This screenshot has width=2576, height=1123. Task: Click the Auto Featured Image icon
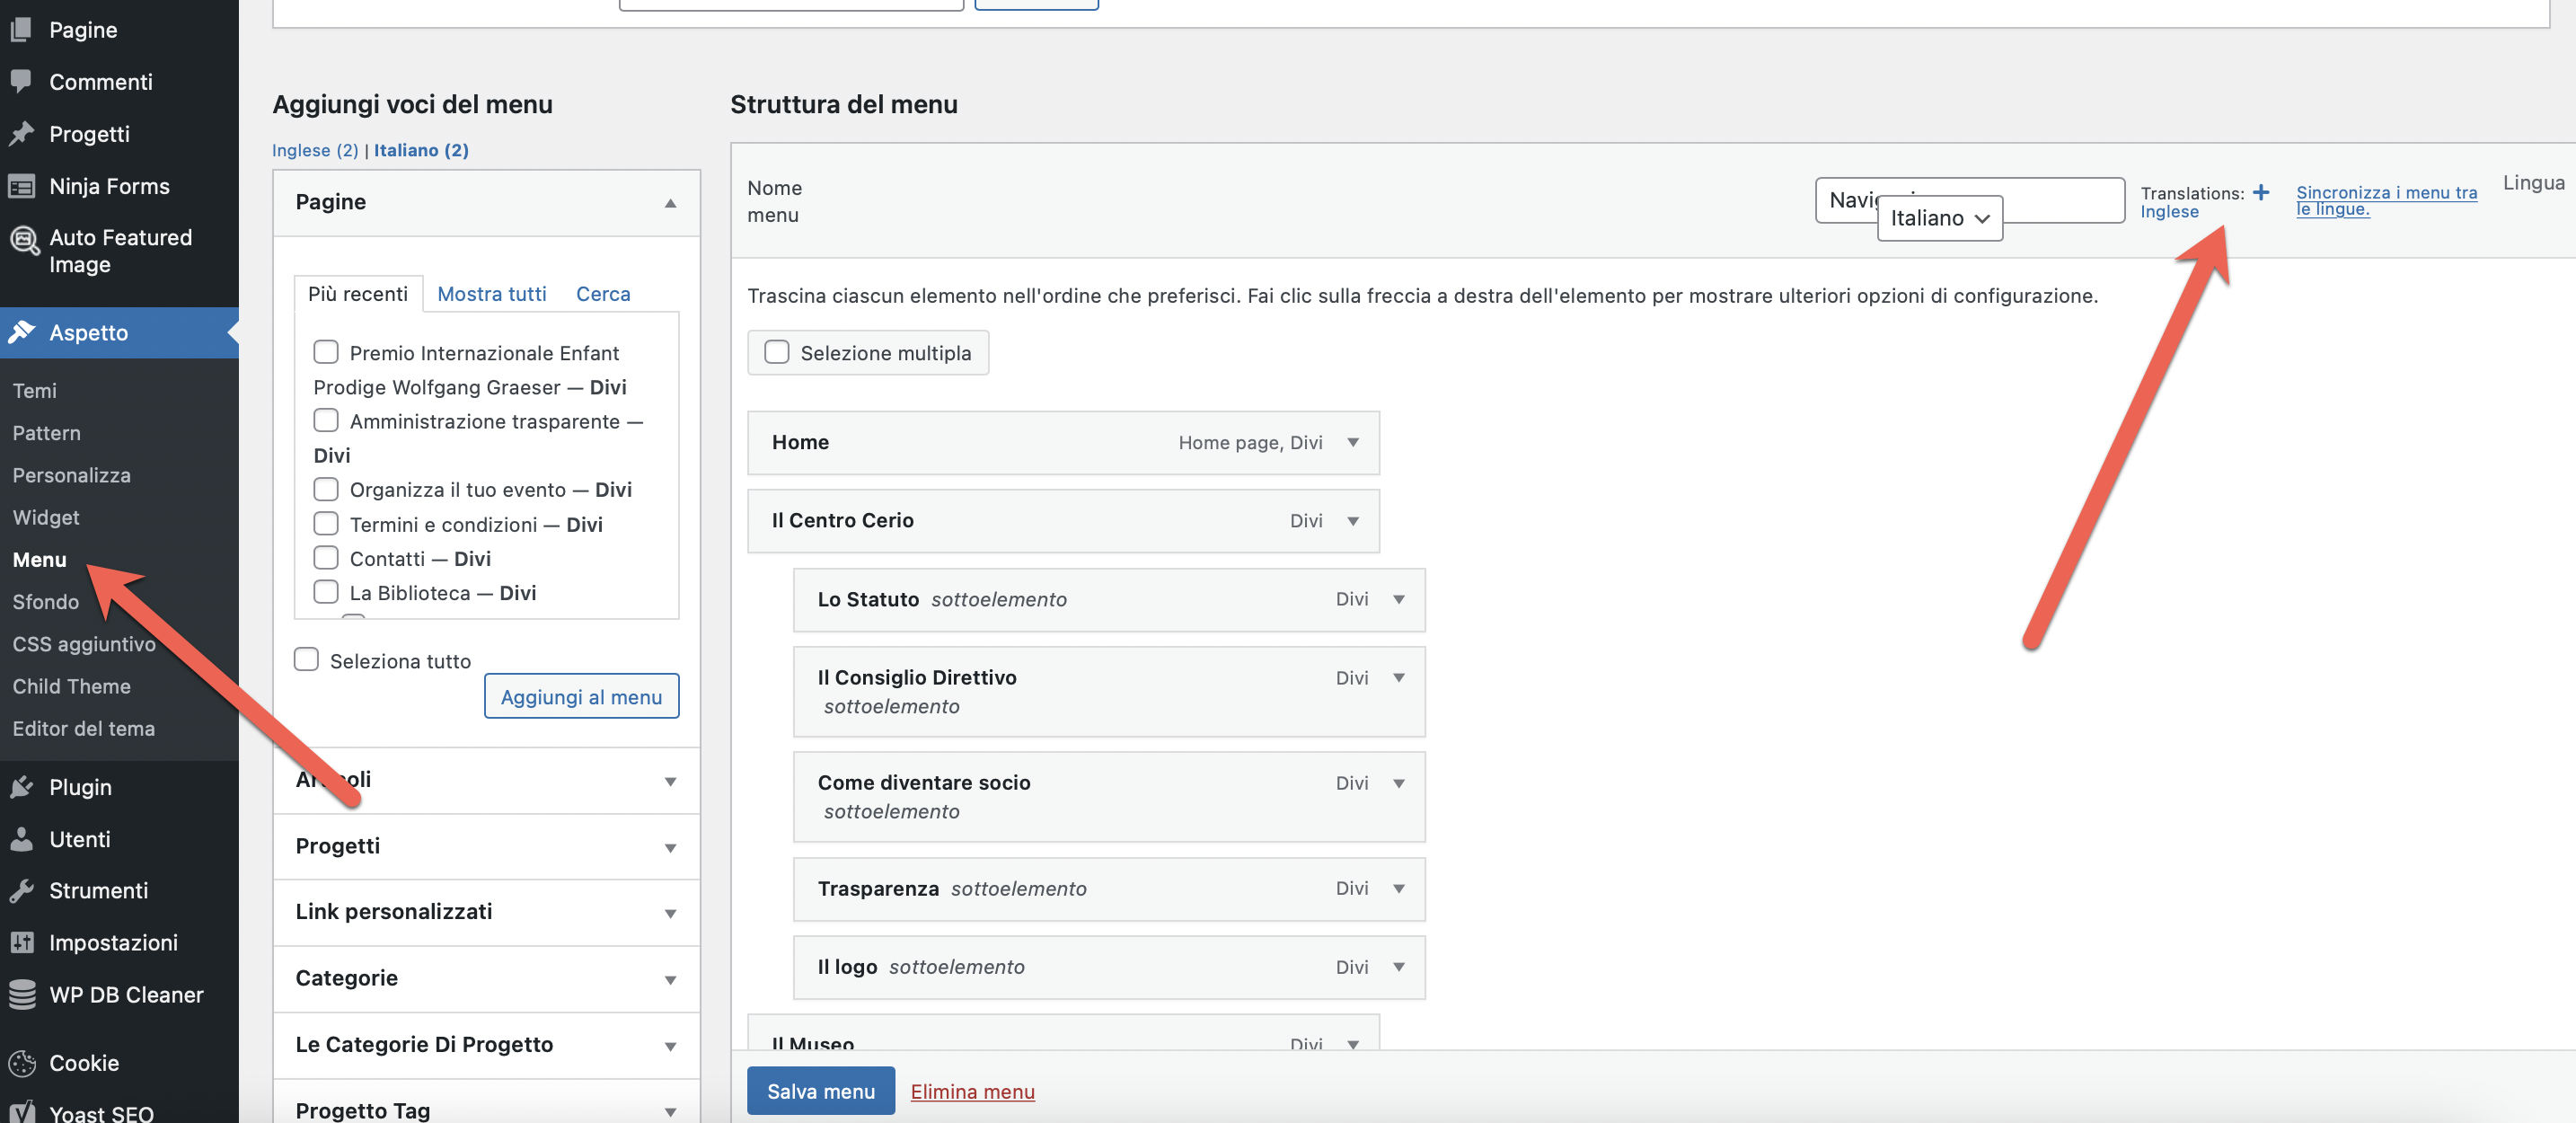click(23, 240)
